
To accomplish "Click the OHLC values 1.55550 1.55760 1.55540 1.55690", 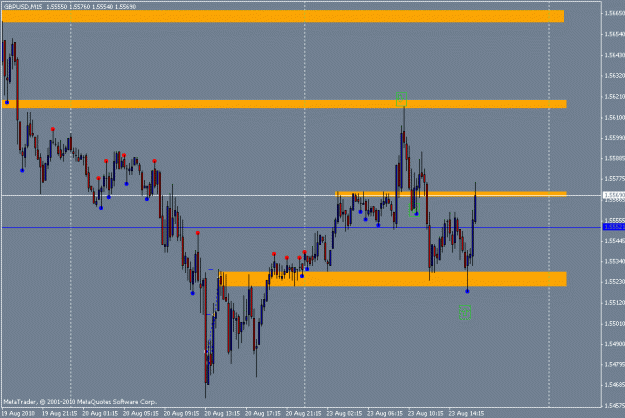I will pyautogui.click(x=91, y=7).
